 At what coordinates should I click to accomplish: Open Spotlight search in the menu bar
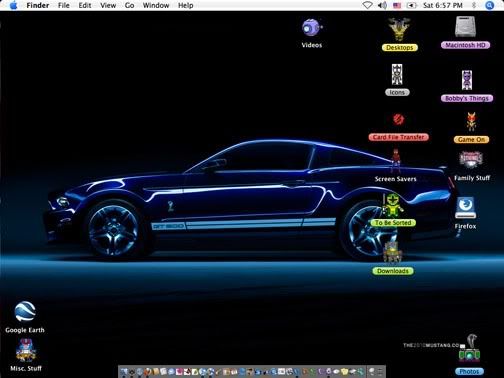click(489, 5)
